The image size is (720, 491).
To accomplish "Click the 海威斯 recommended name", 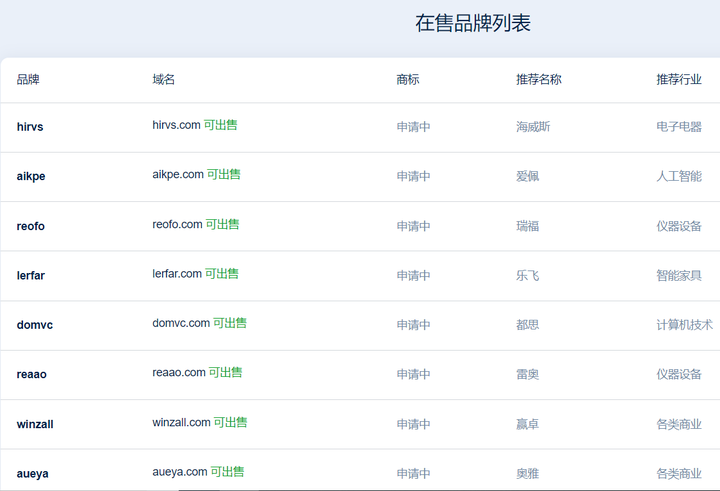I will coord(533,127).
